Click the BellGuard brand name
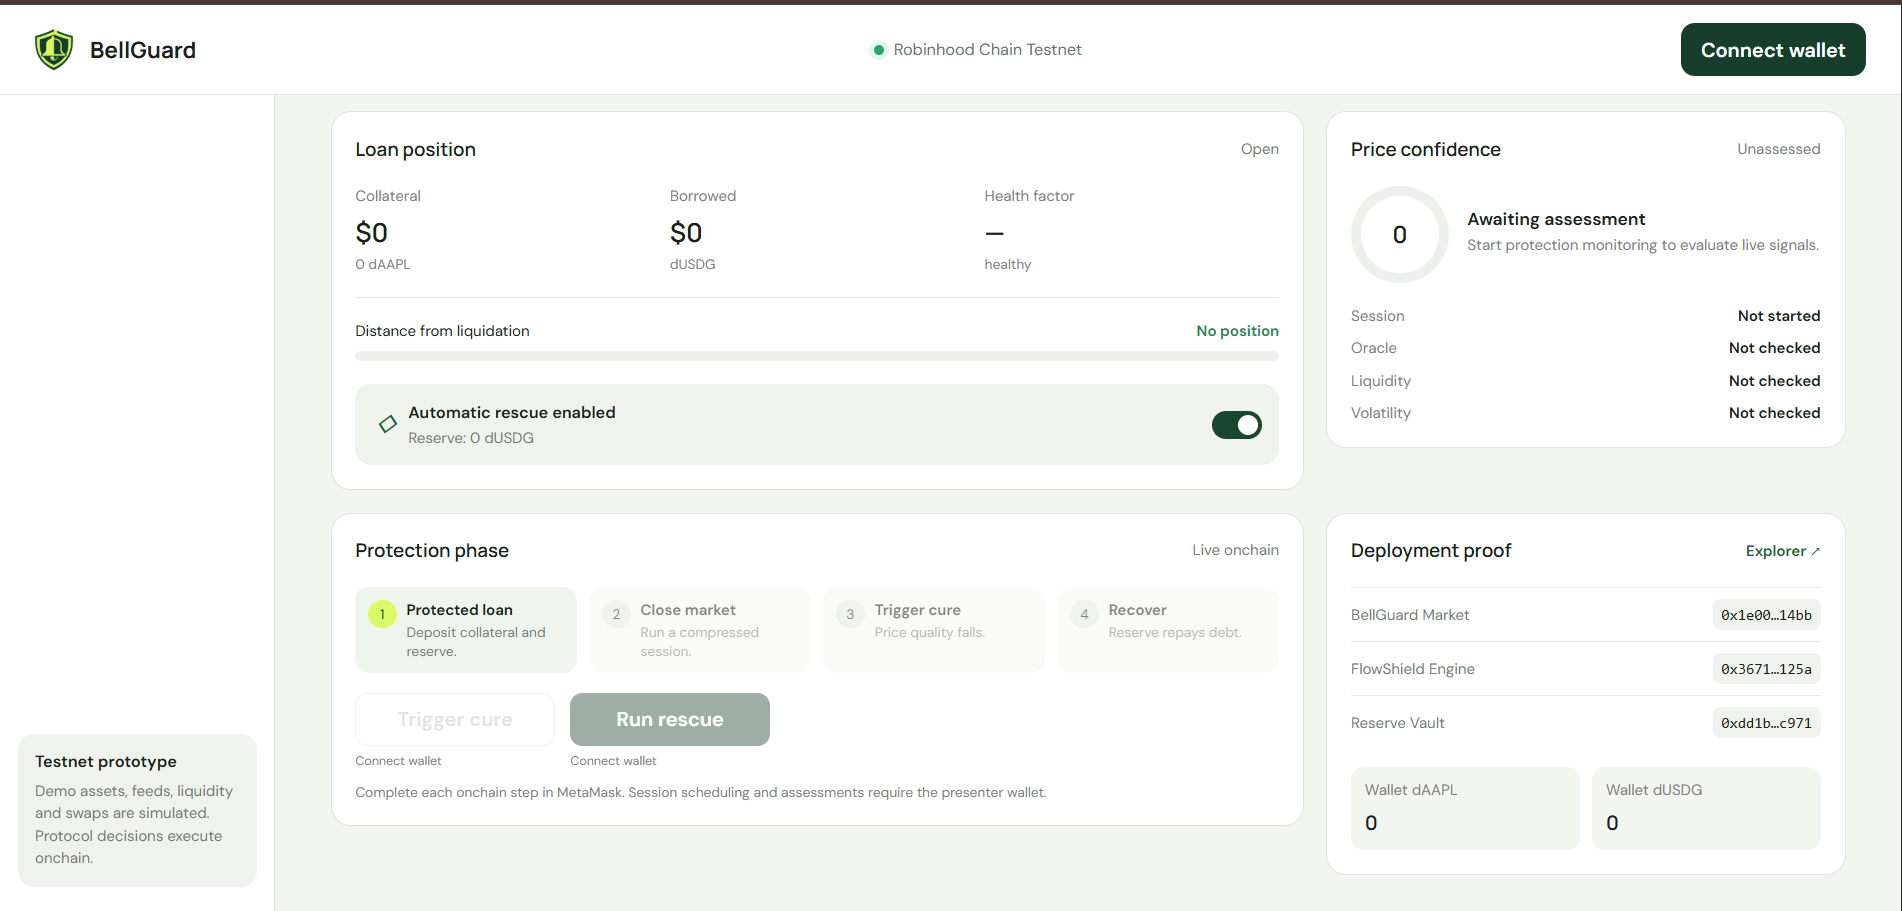 [x=143, y=50]
